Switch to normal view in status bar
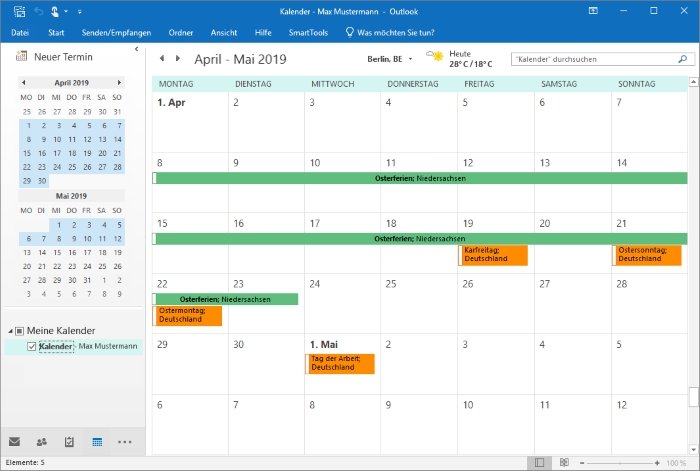The image size is (700, 471). (x=539, y=463)
